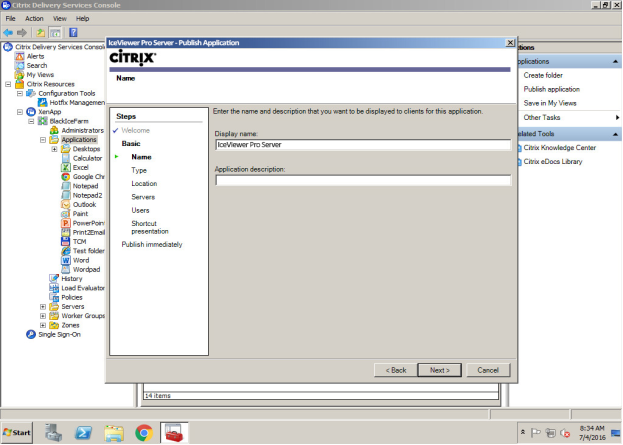
Task: Collapse the XenApp tree node
Action: [x=20, y=112]
